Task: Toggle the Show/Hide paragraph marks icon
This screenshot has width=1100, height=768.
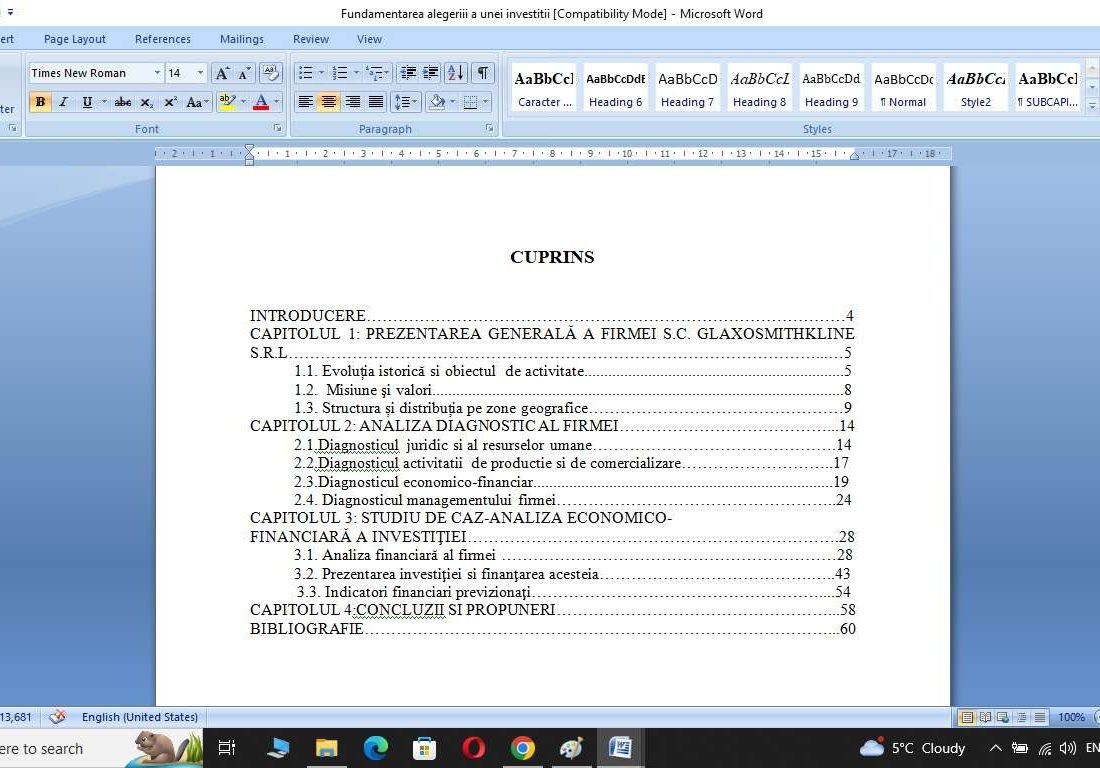Action: coord(483,73)
